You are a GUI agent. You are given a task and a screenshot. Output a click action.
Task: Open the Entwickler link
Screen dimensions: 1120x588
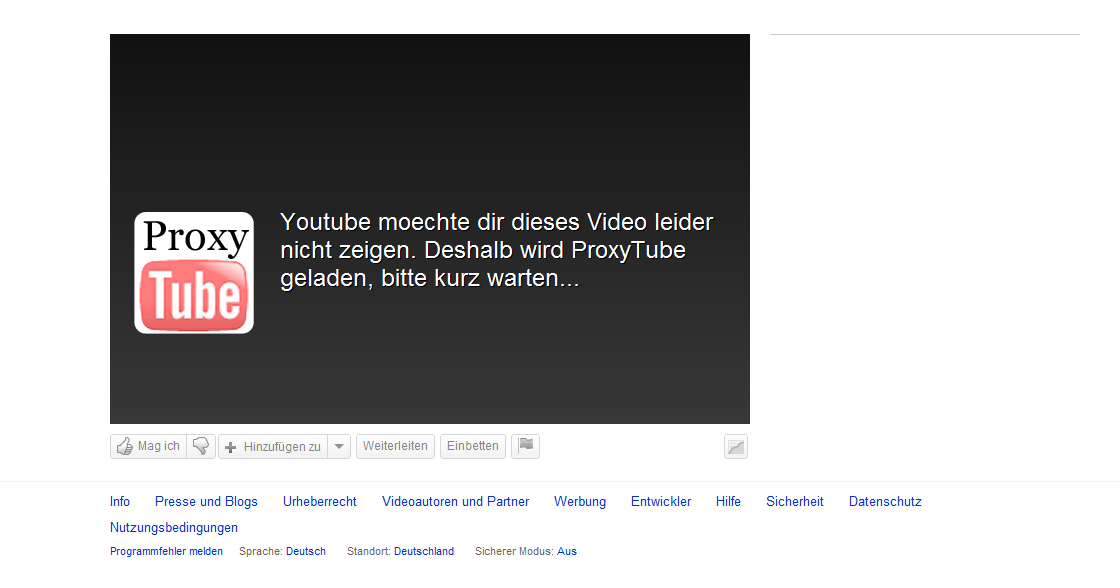[661, 502]
